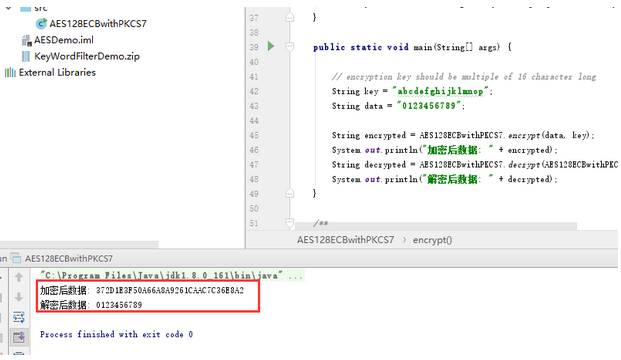
Task: Click the encrypt() breadcrumb item
Action: point(432,240)
